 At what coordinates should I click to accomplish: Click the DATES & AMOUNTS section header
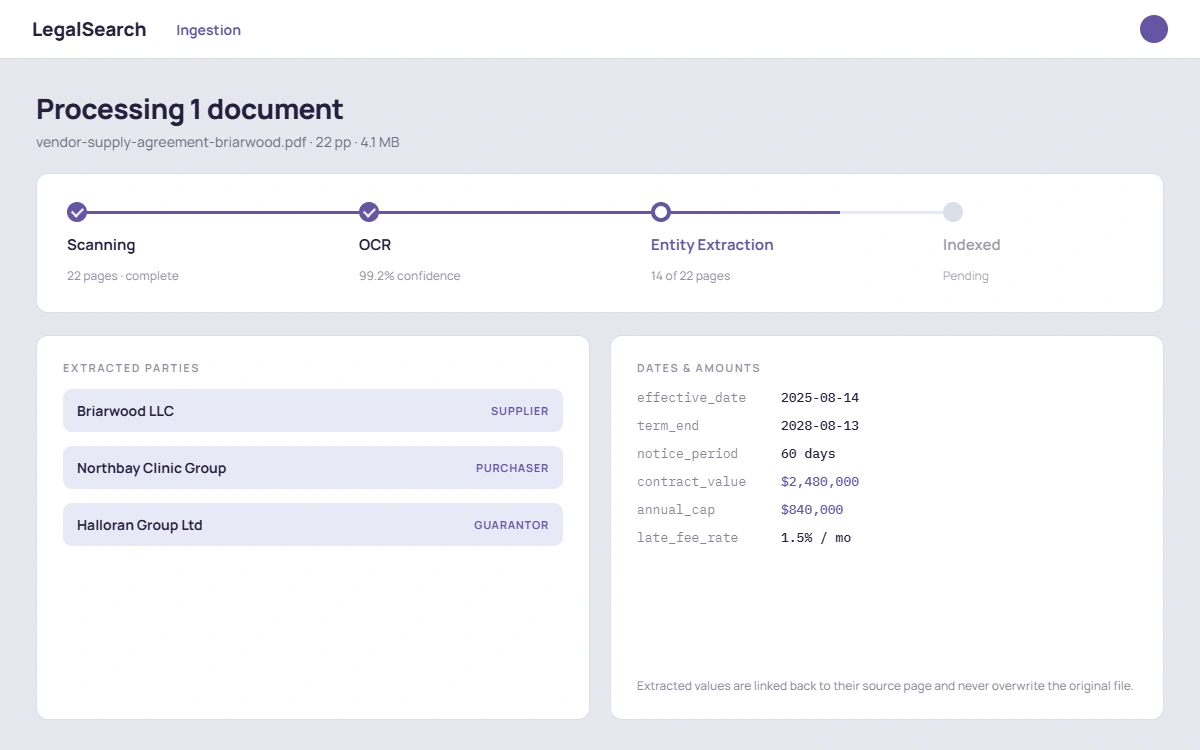(699, 368)
